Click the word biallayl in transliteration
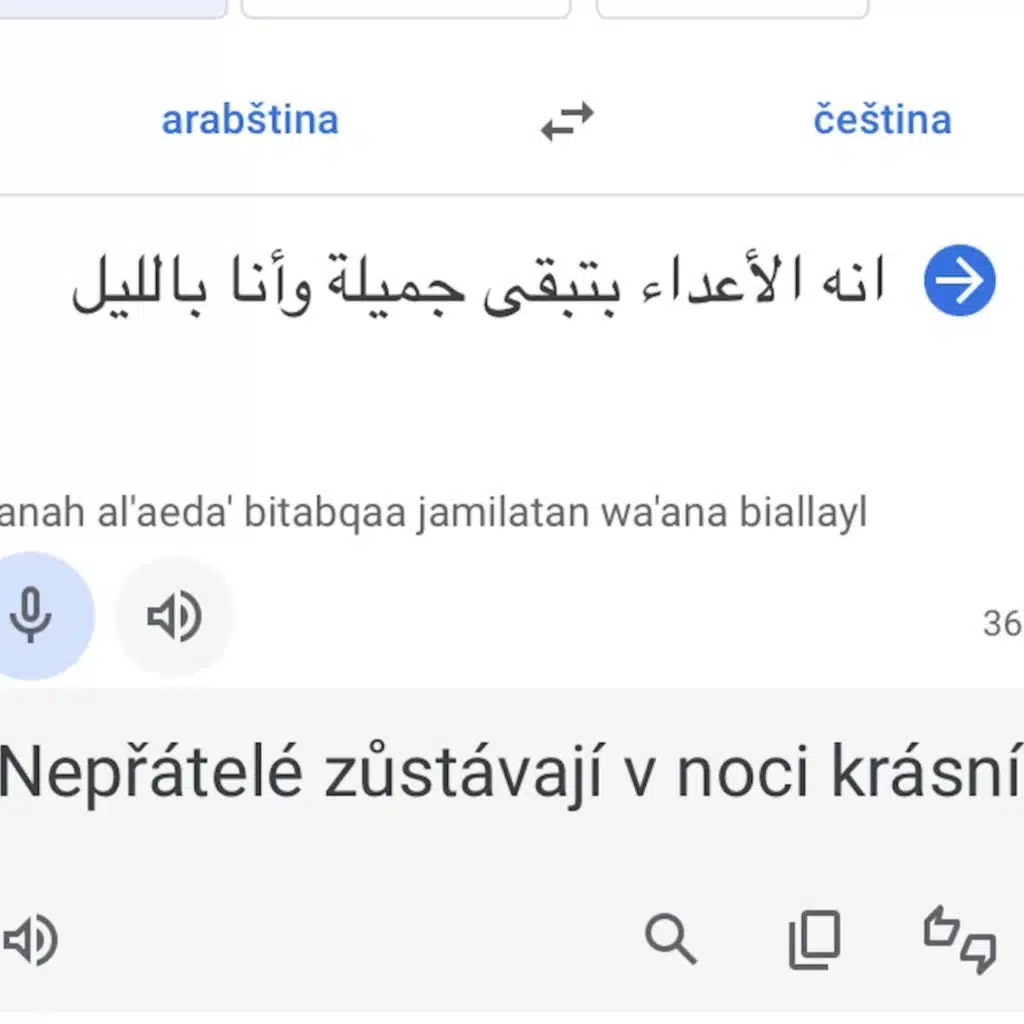The width and height of the screenshot is (1024, 1024). [x=803, y=511]
